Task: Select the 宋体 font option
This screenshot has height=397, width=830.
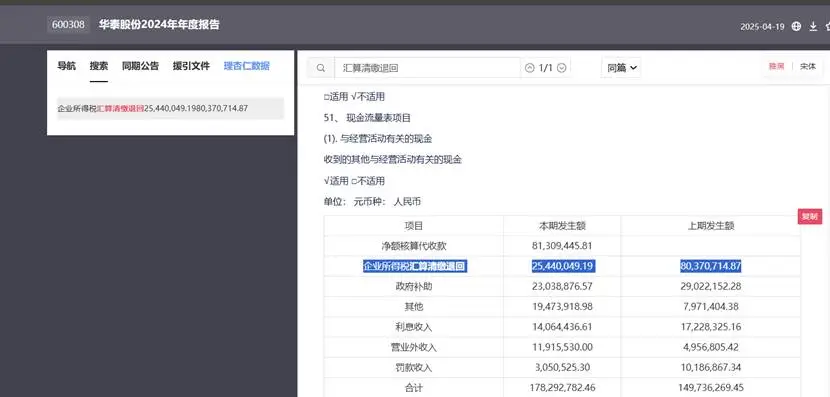Action: click(808, 66)
